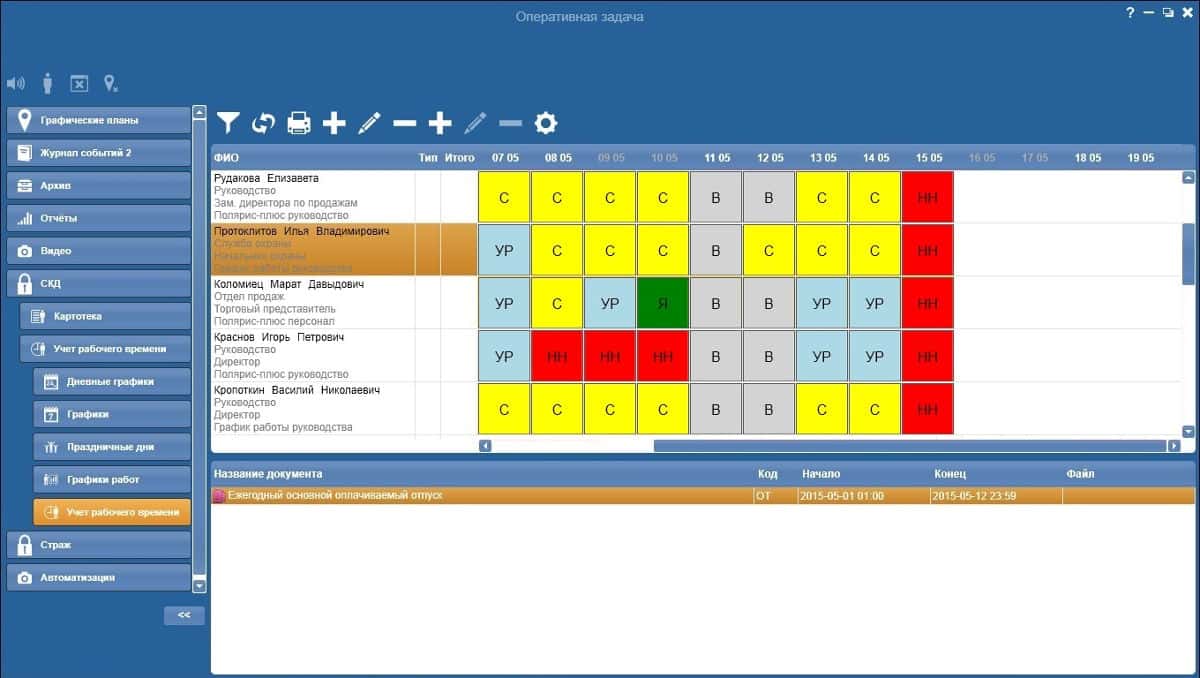Open Картотека in the sidebar
The image size is (1200, 678).
click(105, 316)
